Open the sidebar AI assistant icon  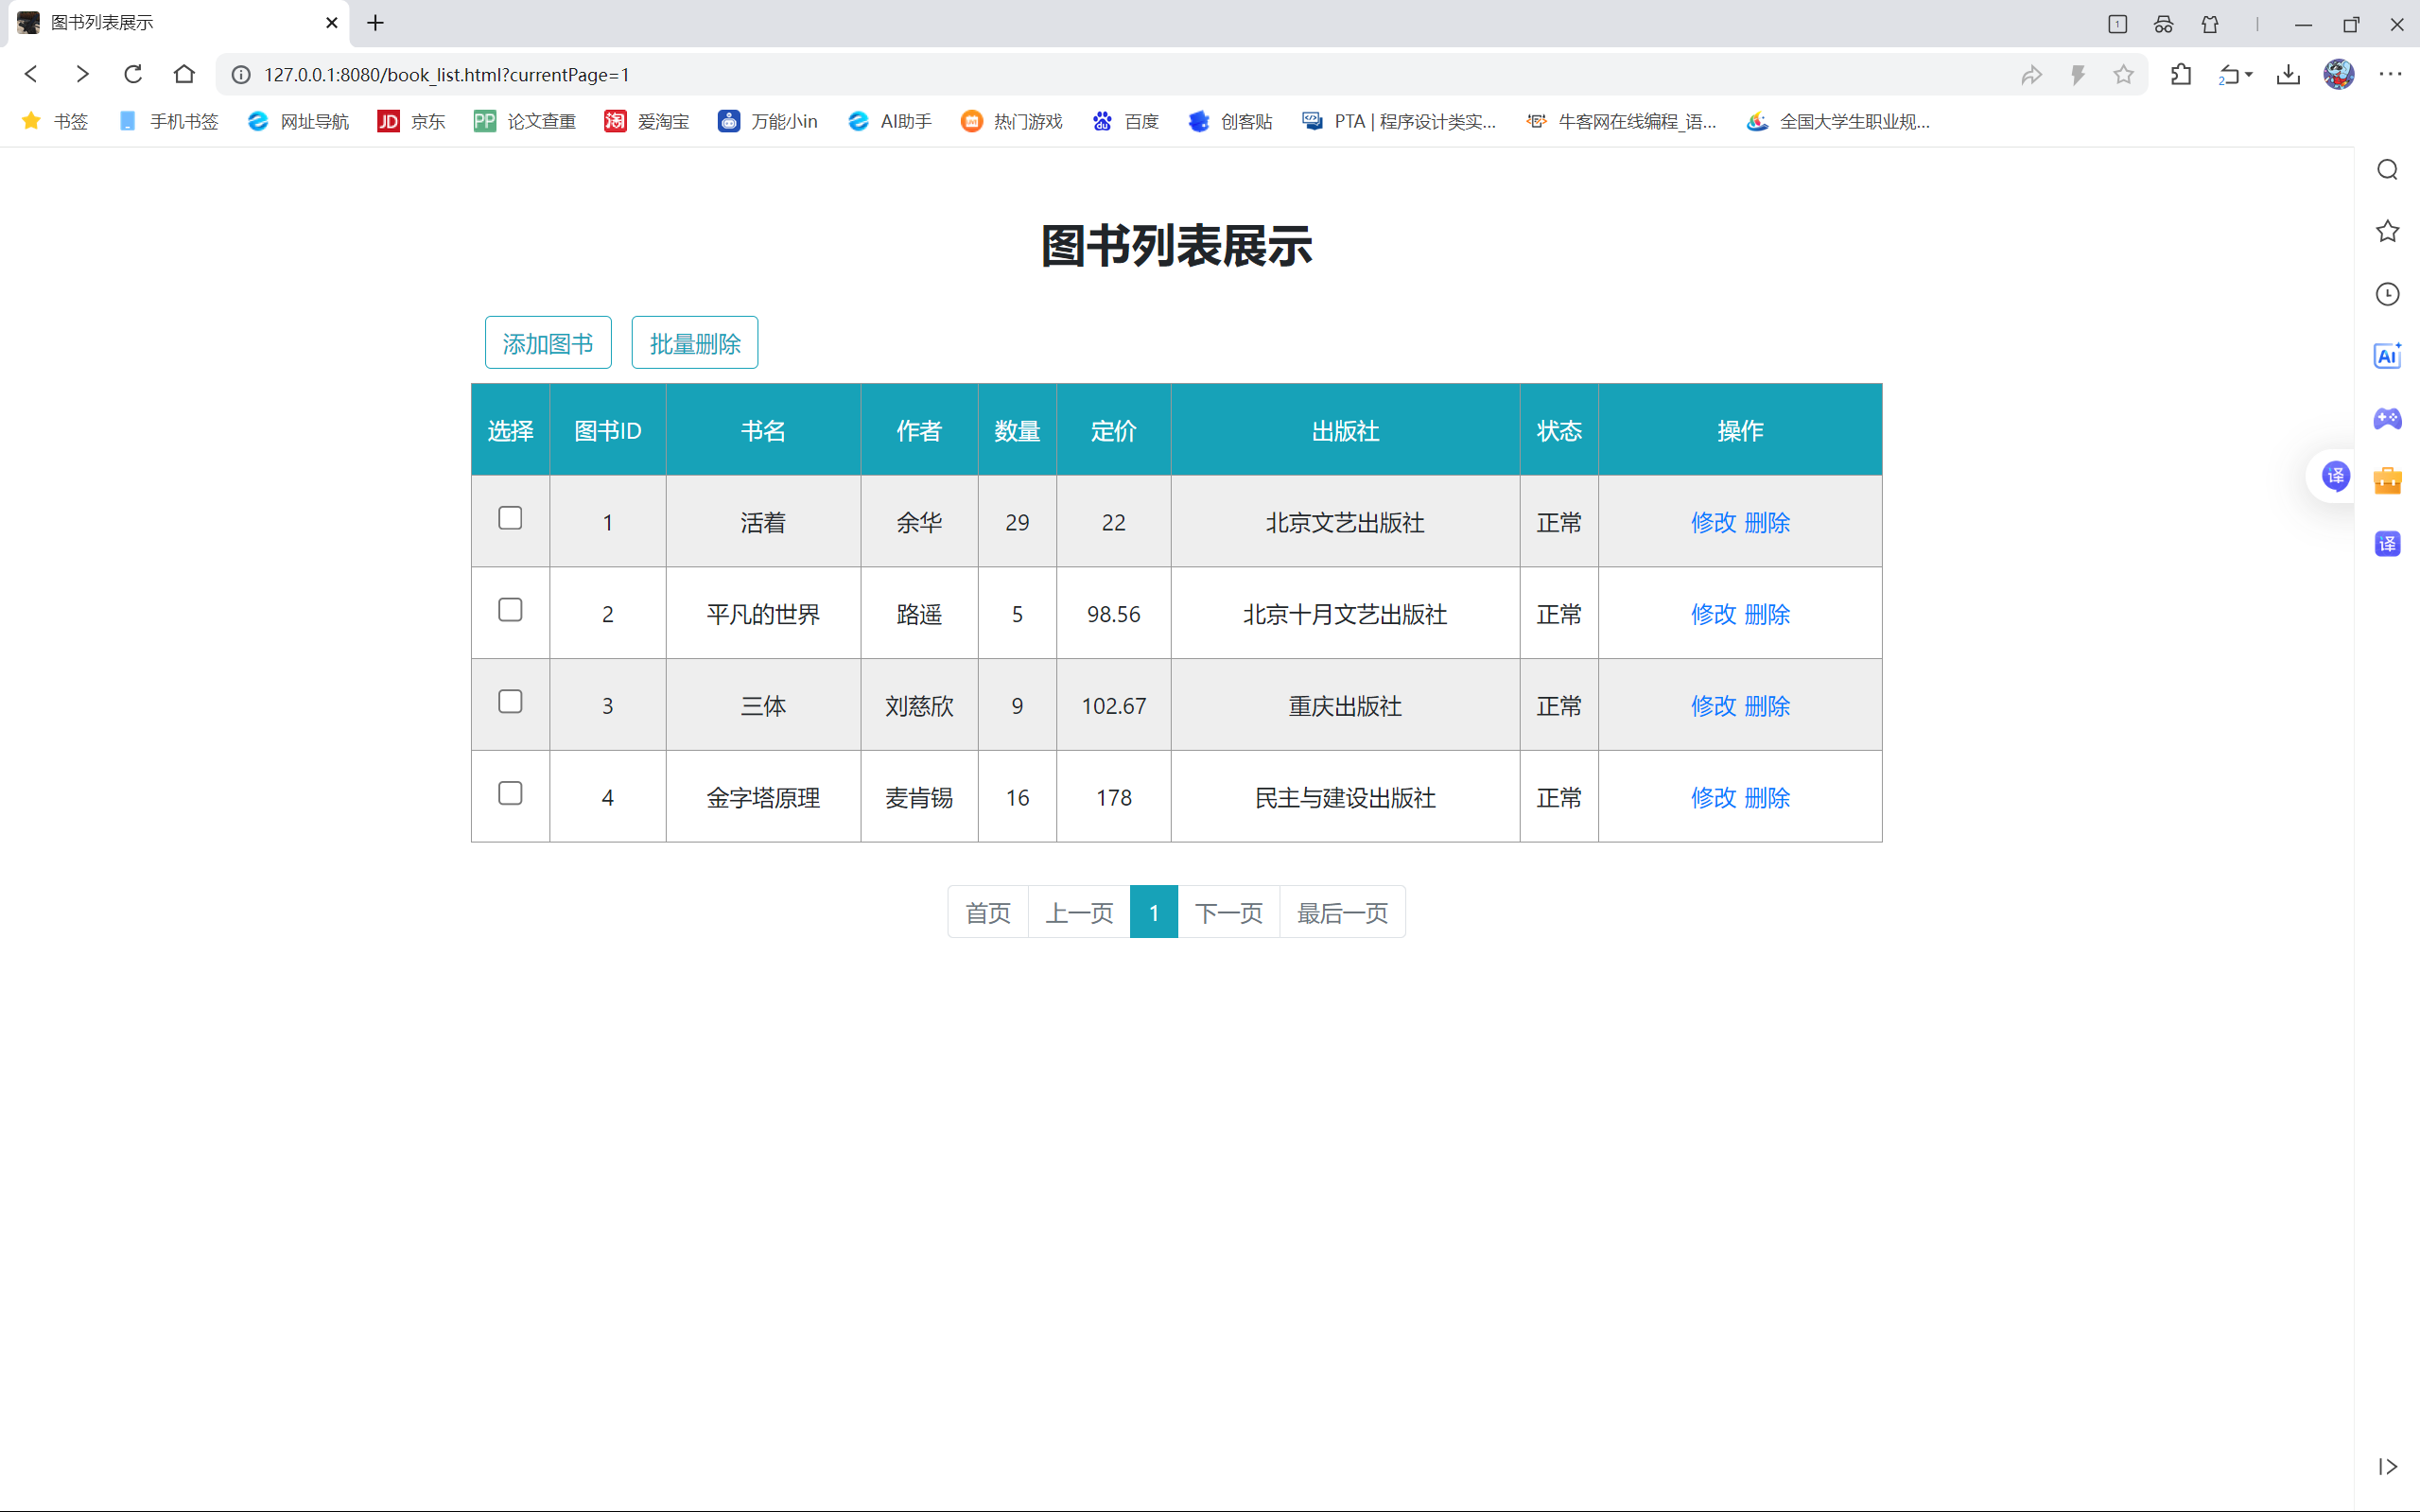(2387, 356)
